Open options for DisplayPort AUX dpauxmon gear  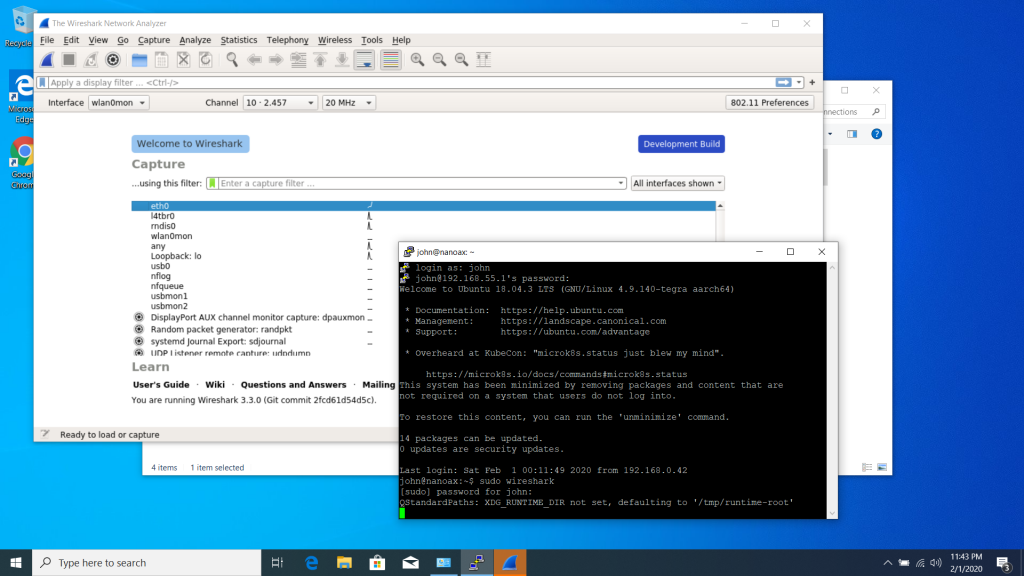click(x=139, y=317)
